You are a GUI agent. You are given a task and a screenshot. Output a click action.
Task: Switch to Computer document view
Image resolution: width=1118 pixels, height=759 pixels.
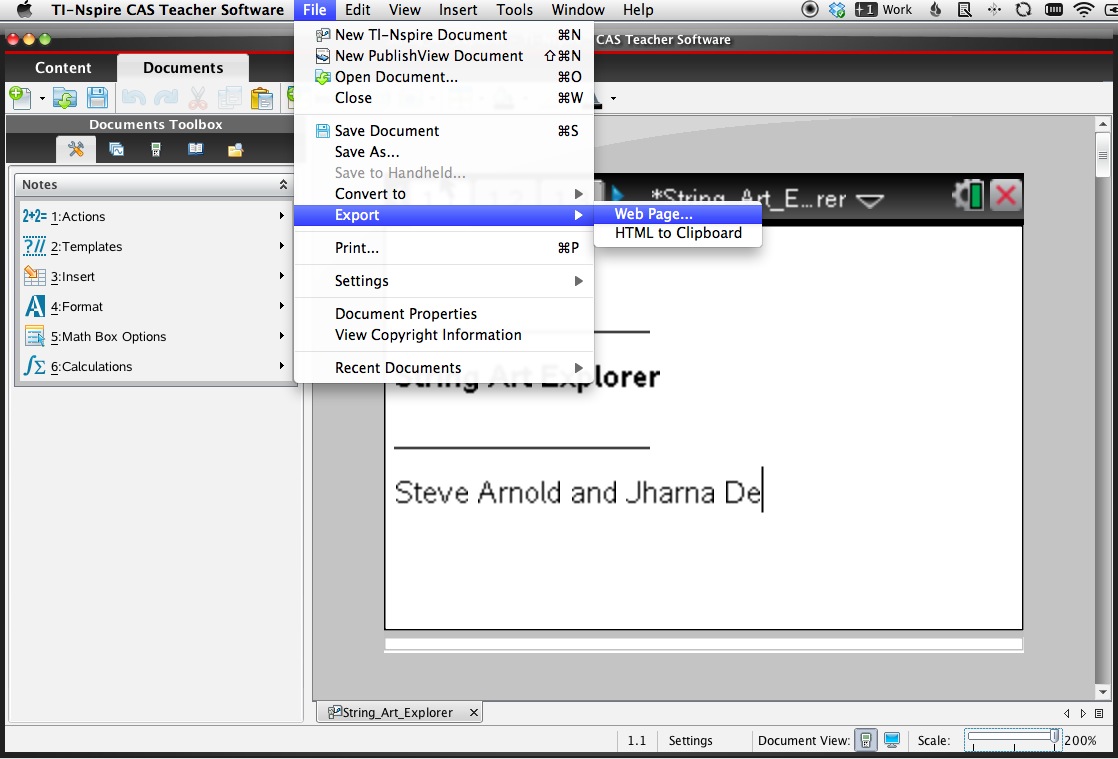(892, 741)
